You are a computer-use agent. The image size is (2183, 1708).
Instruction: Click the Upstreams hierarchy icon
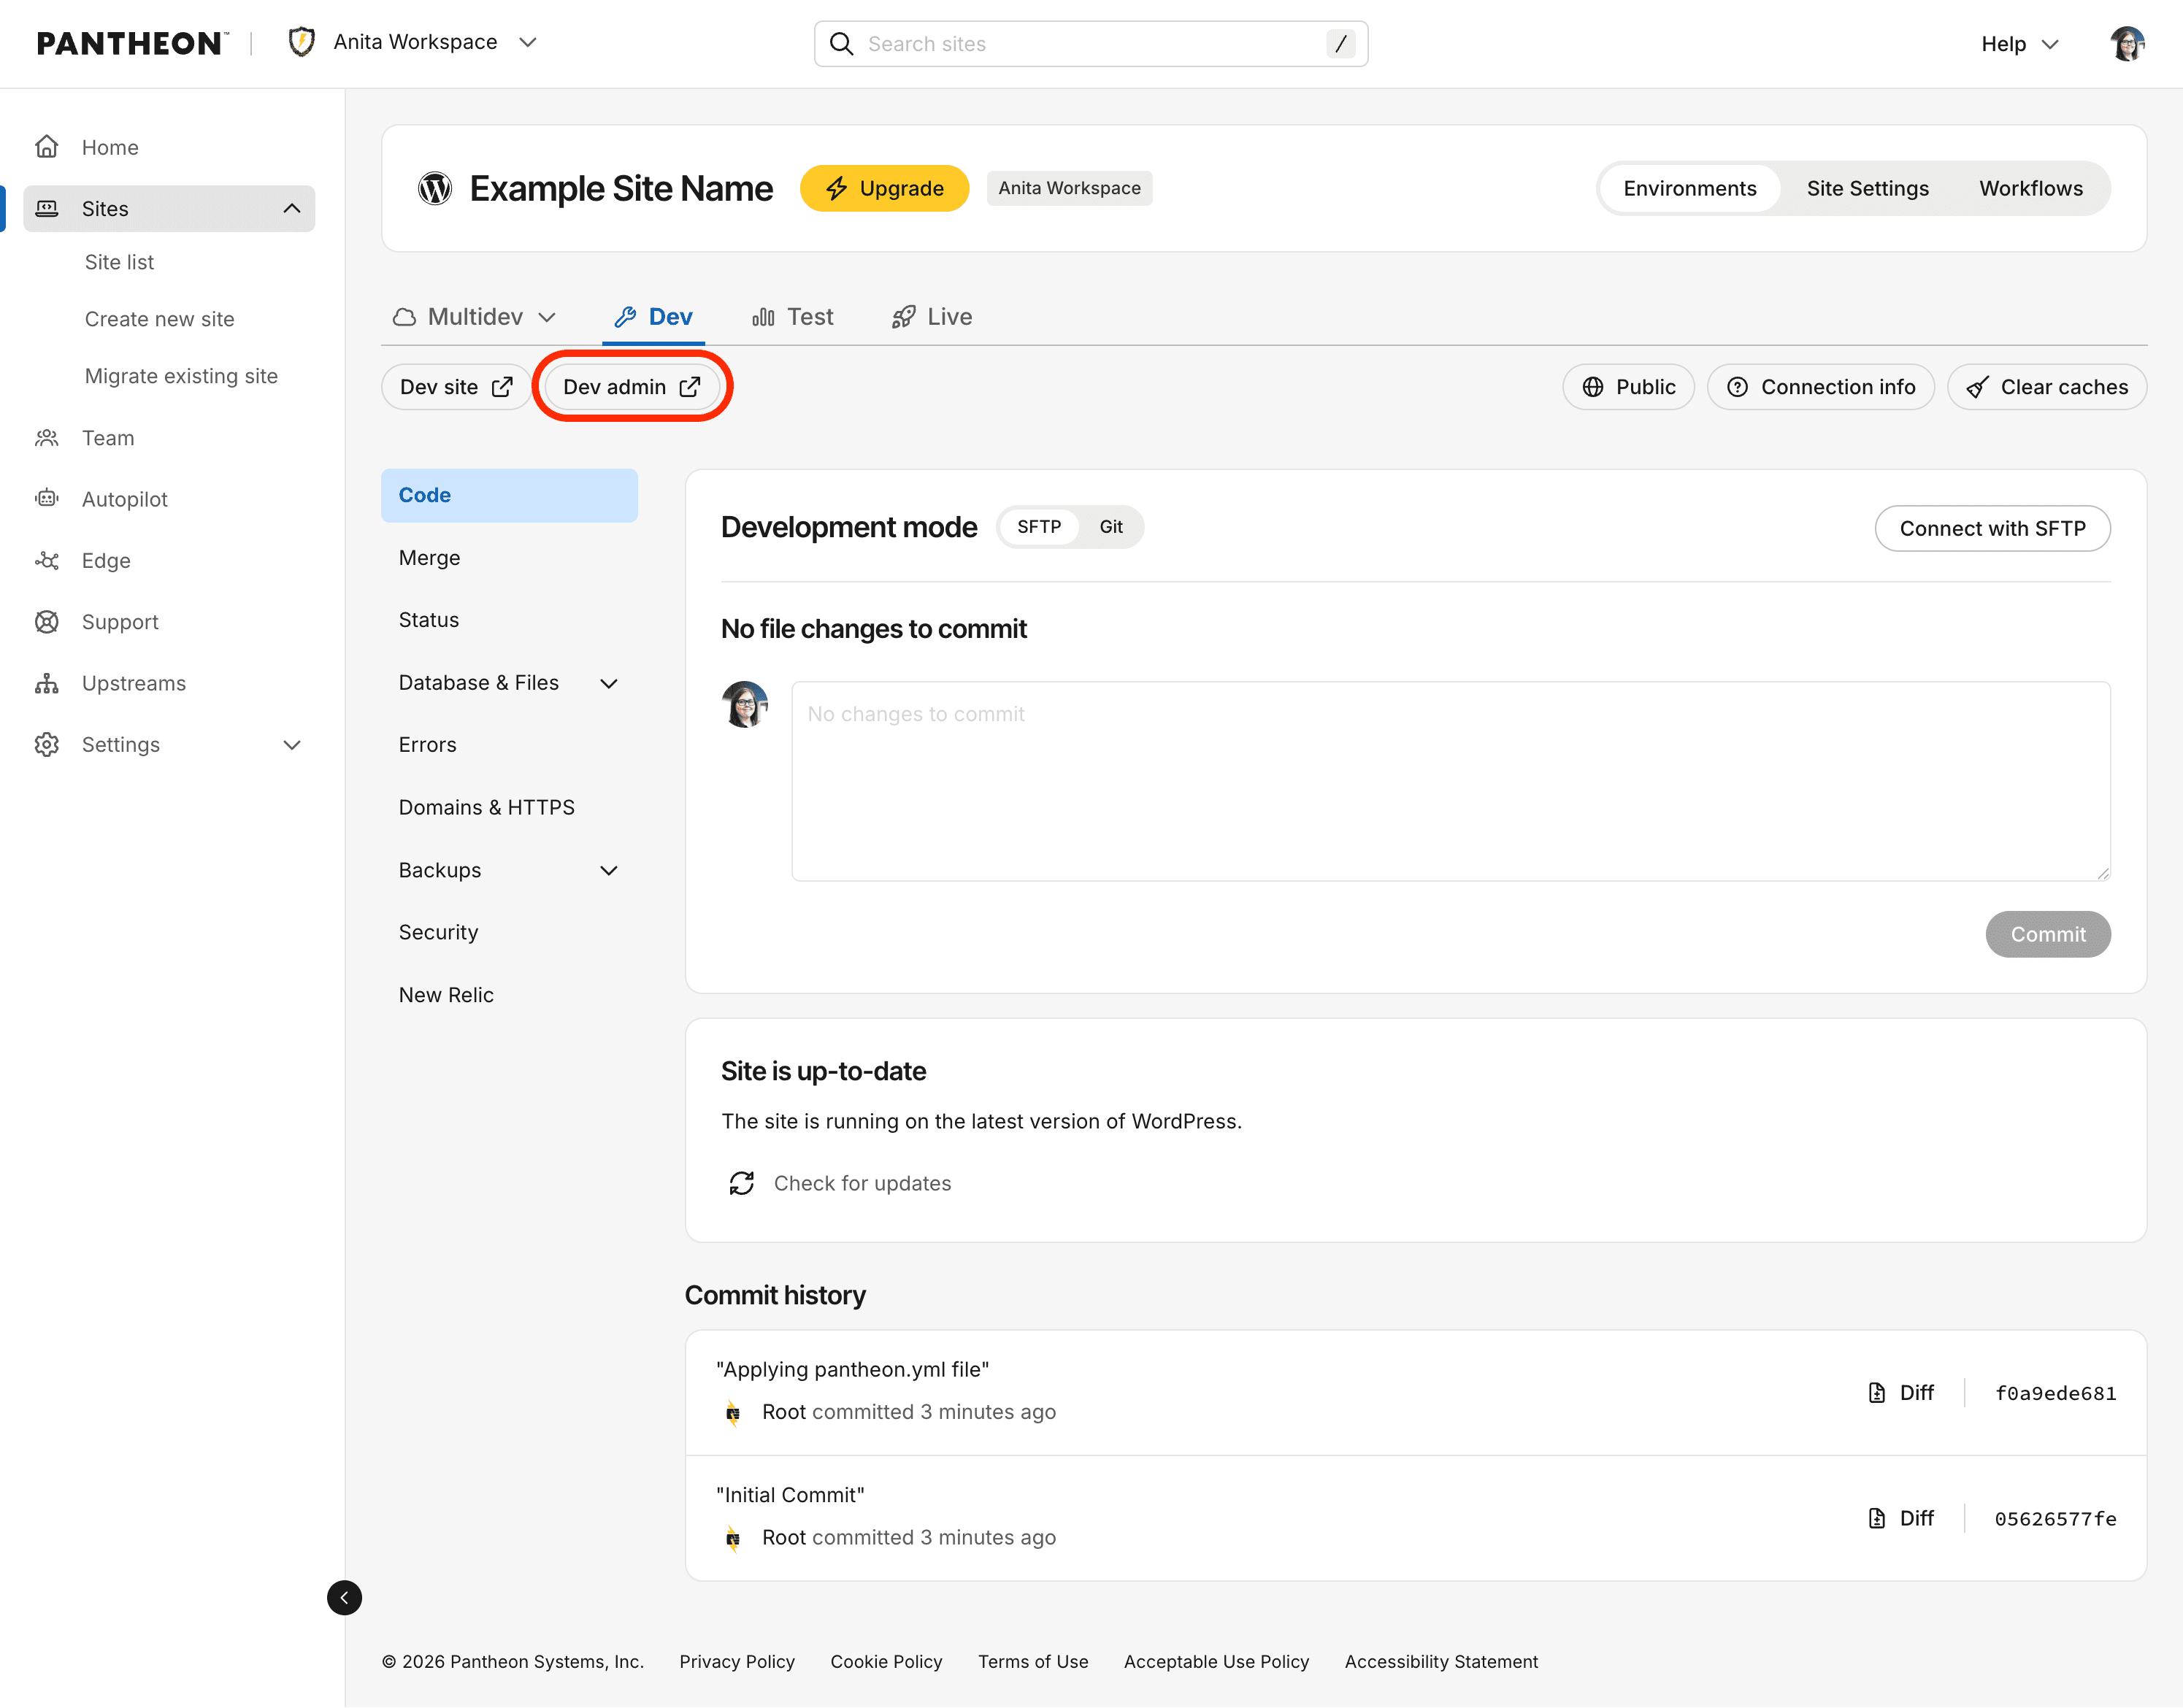coord(47,683)
